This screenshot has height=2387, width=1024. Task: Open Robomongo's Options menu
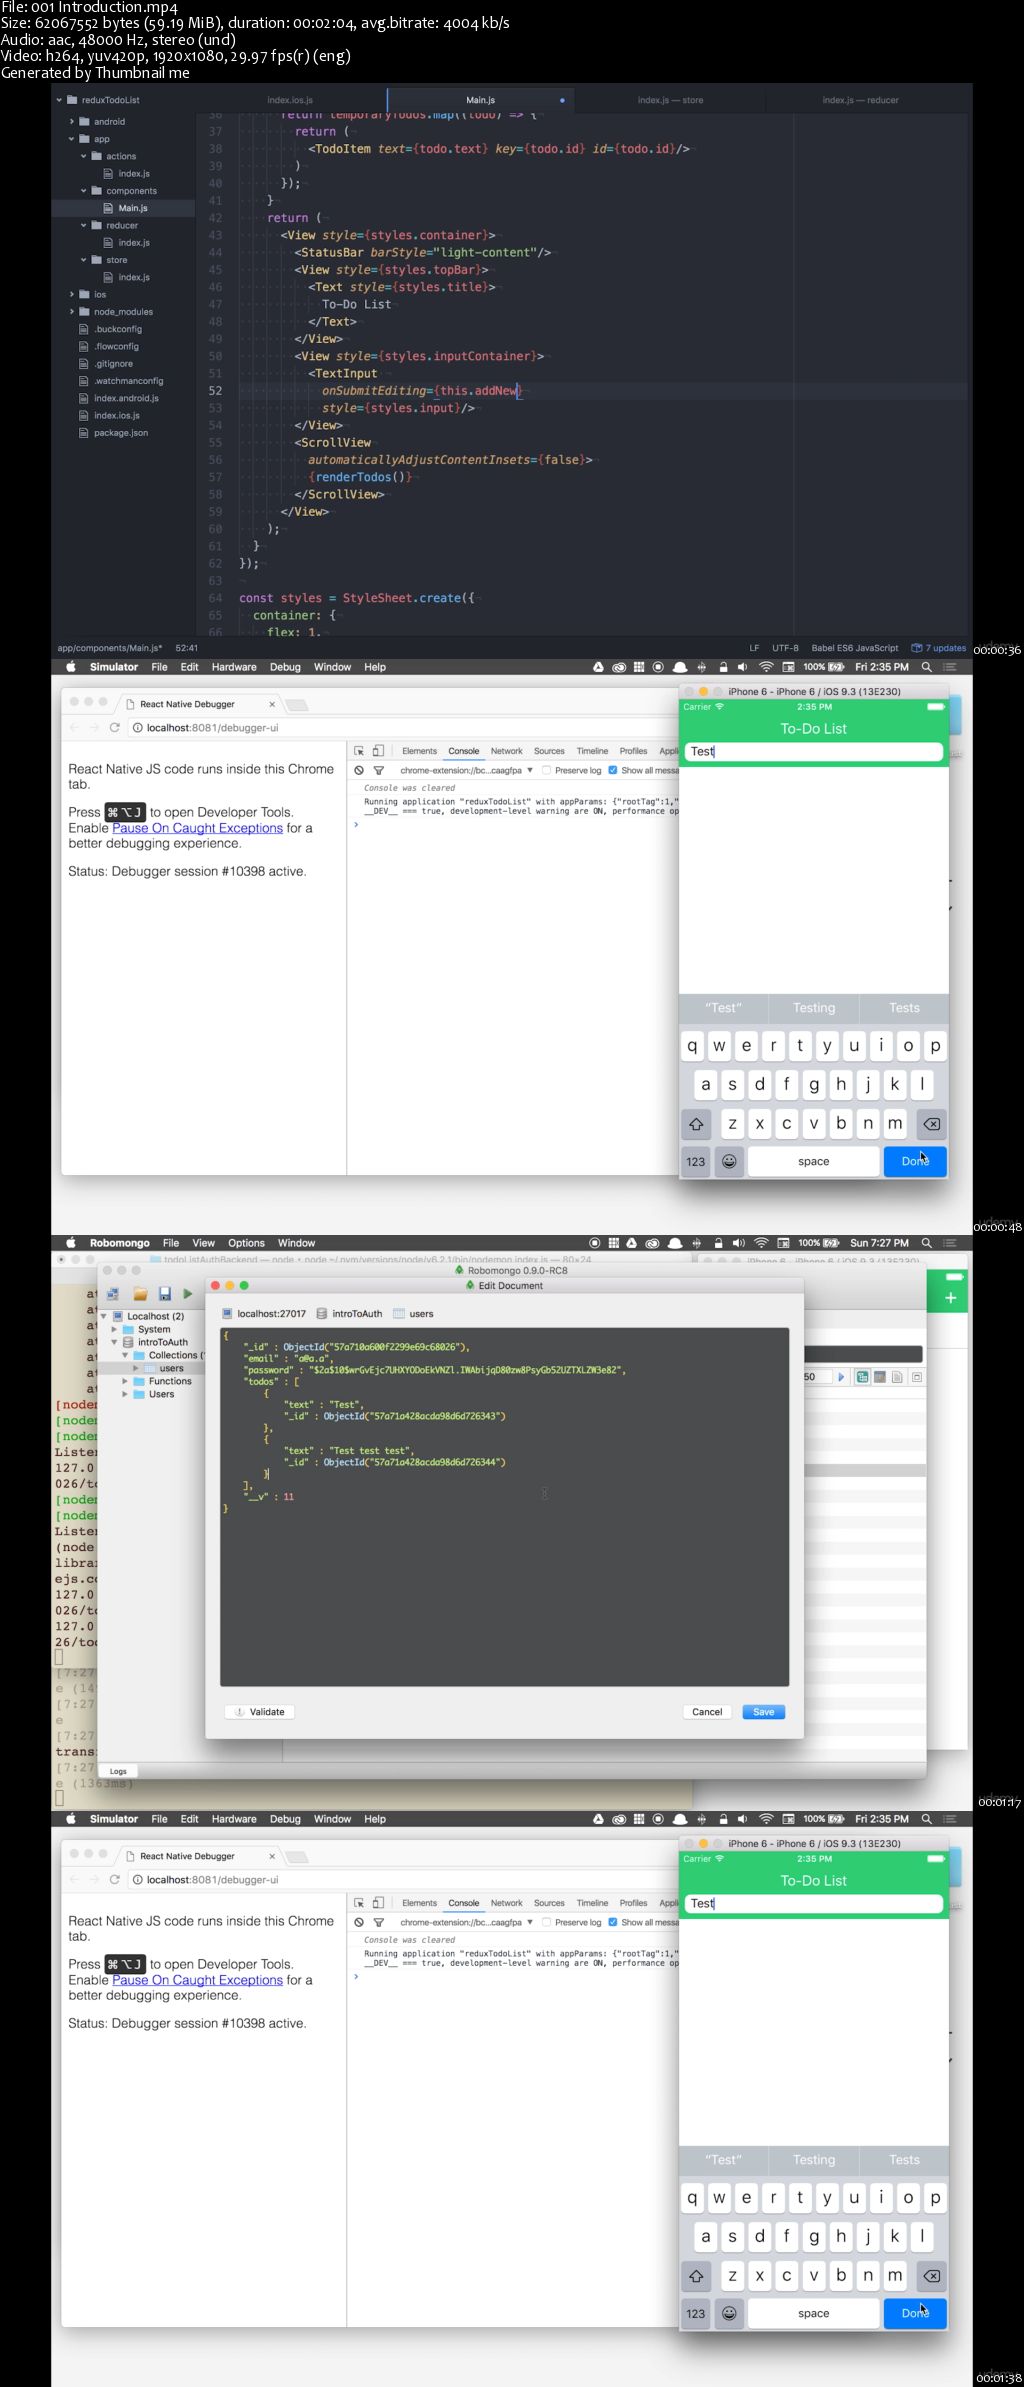tap(246, 1243)
